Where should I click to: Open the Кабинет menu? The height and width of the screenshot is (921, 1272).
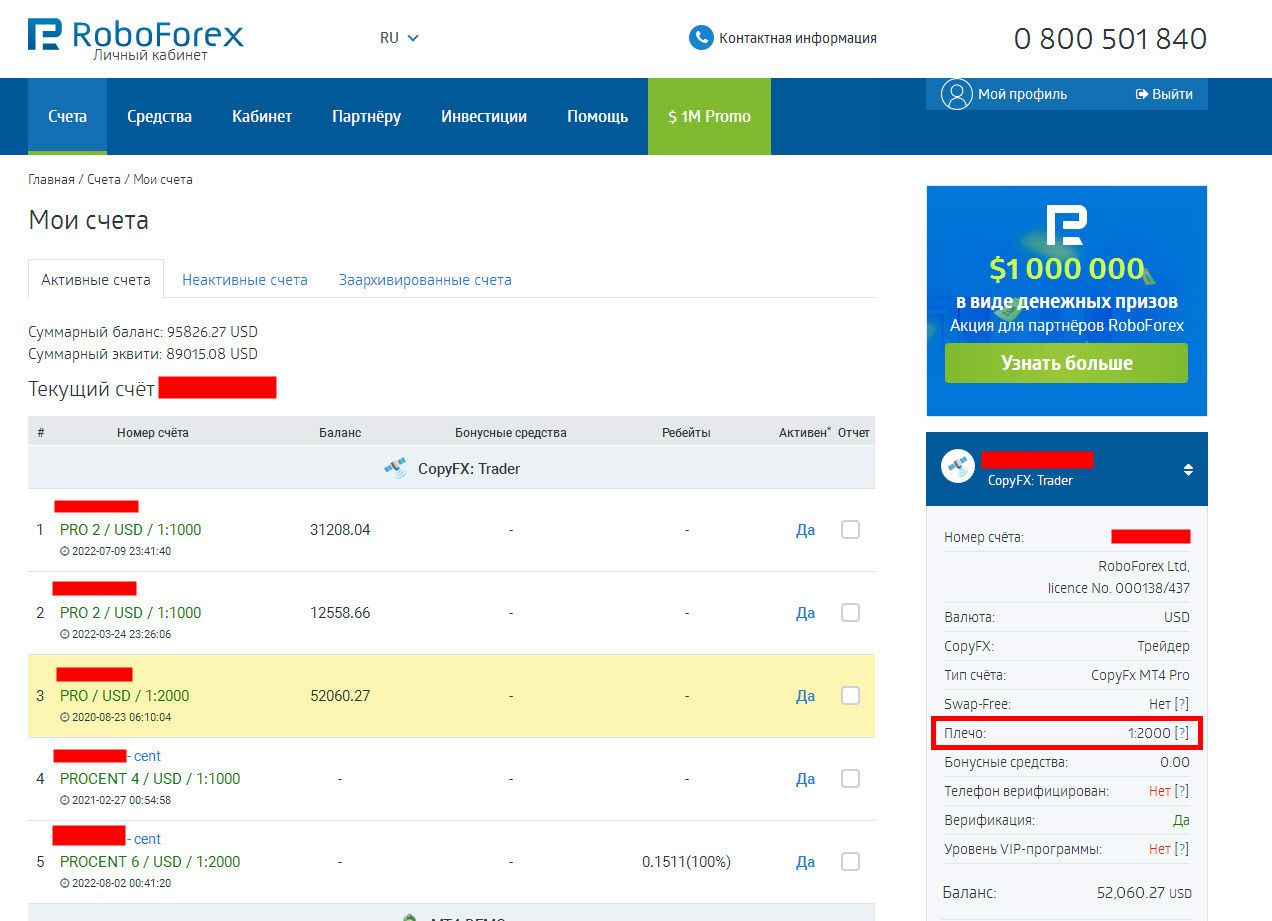pos(262,116)
